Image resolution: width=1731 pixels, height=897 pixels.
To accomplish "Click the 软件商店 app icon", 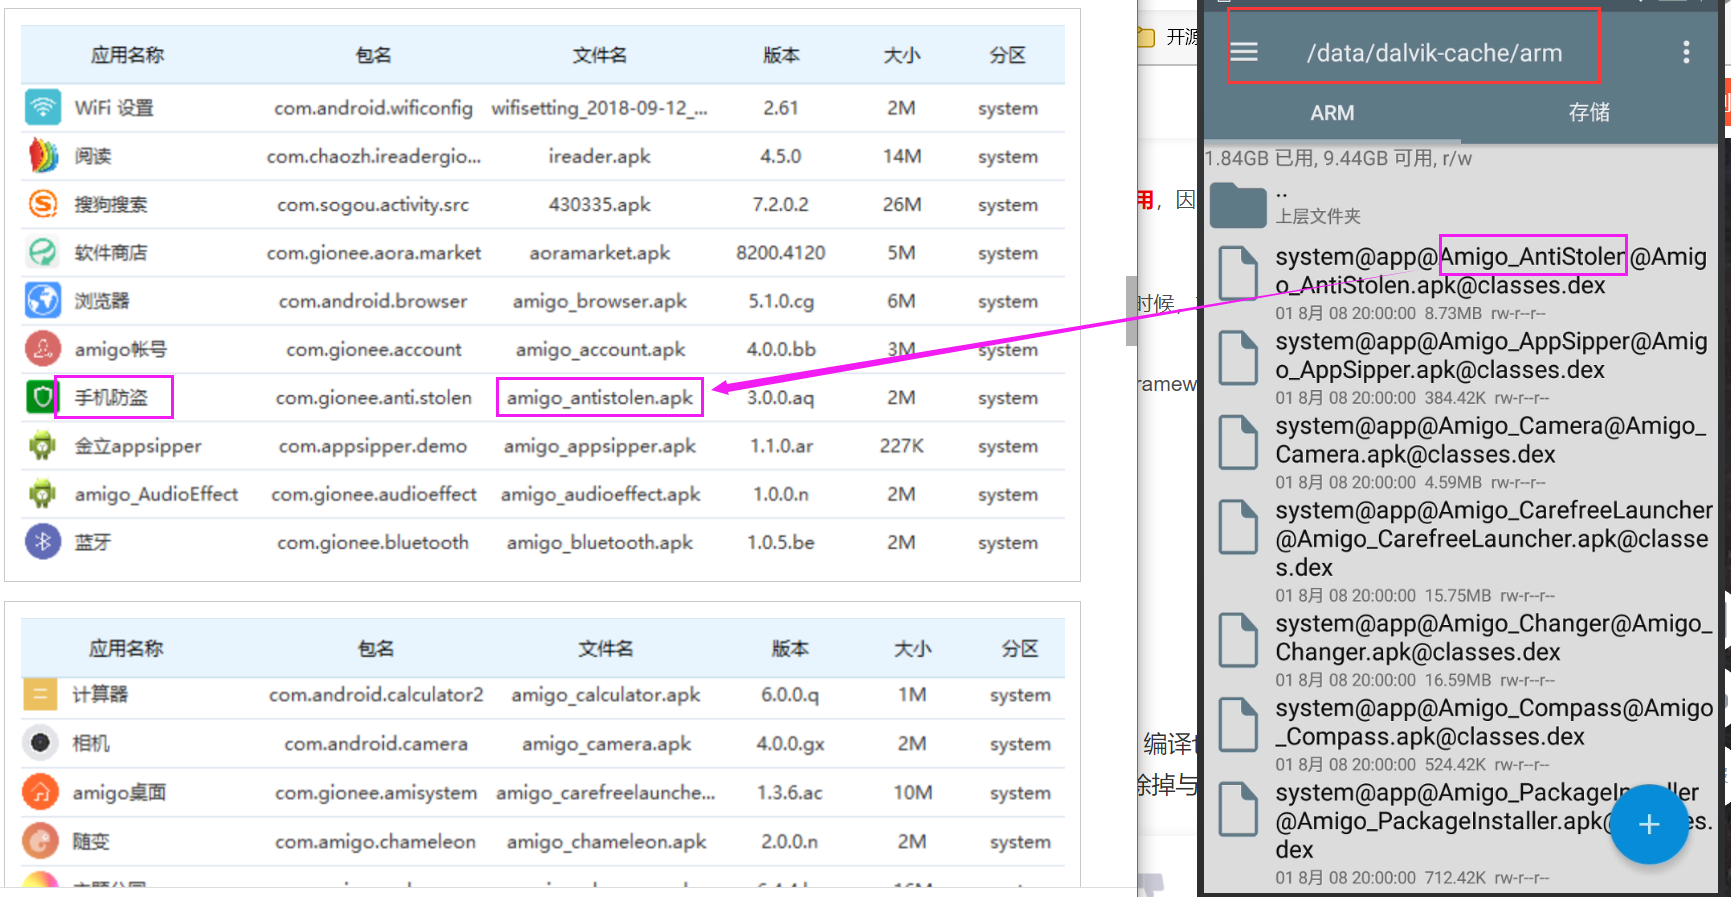I will [x=42, y=252].
